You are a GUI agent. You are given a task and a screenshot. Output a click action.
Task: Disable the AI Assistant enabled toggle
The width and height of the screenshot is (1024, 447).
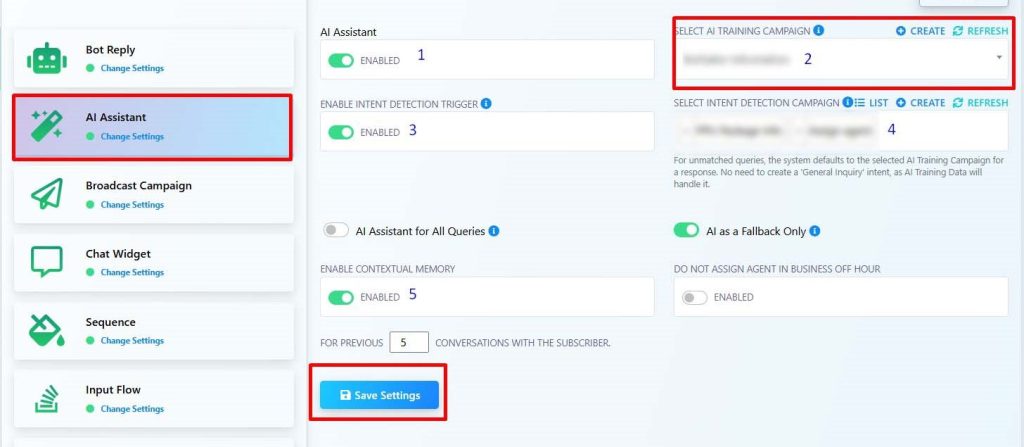(341, 60)
